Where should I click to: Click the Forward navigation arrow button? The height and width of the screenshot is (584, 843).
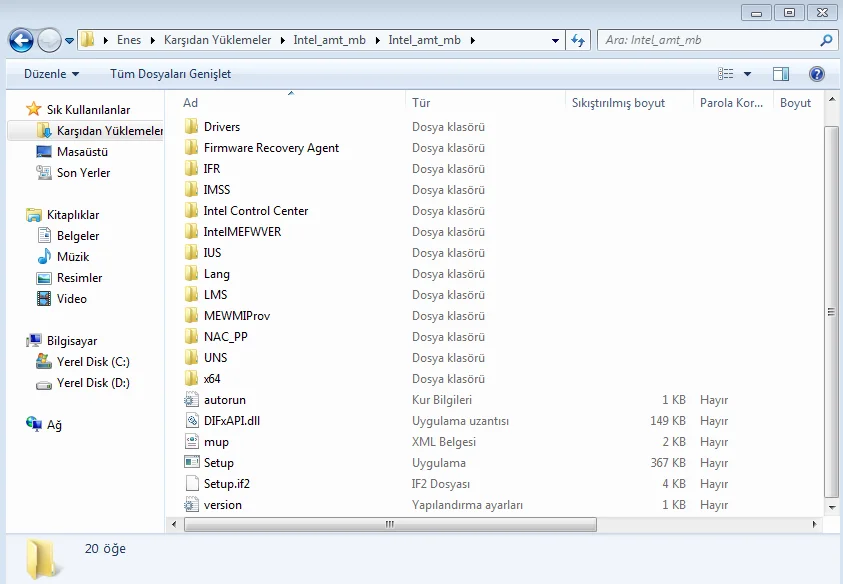tap(49, 40)
